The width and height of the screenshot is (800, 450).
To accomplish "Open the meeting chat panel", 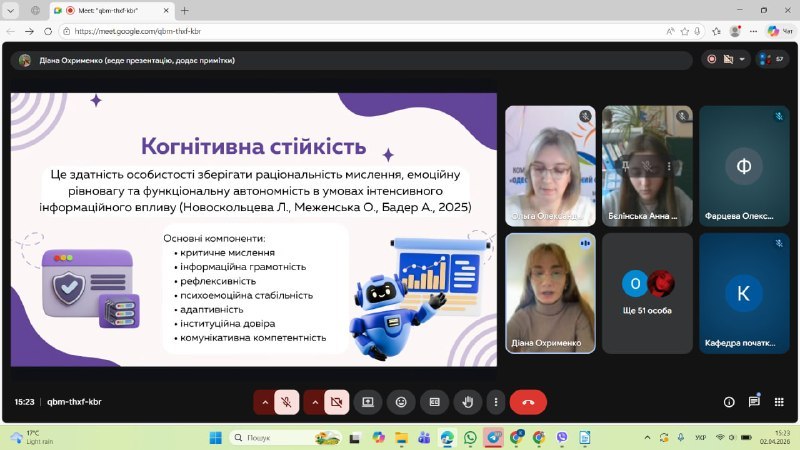I will [754, 401].
